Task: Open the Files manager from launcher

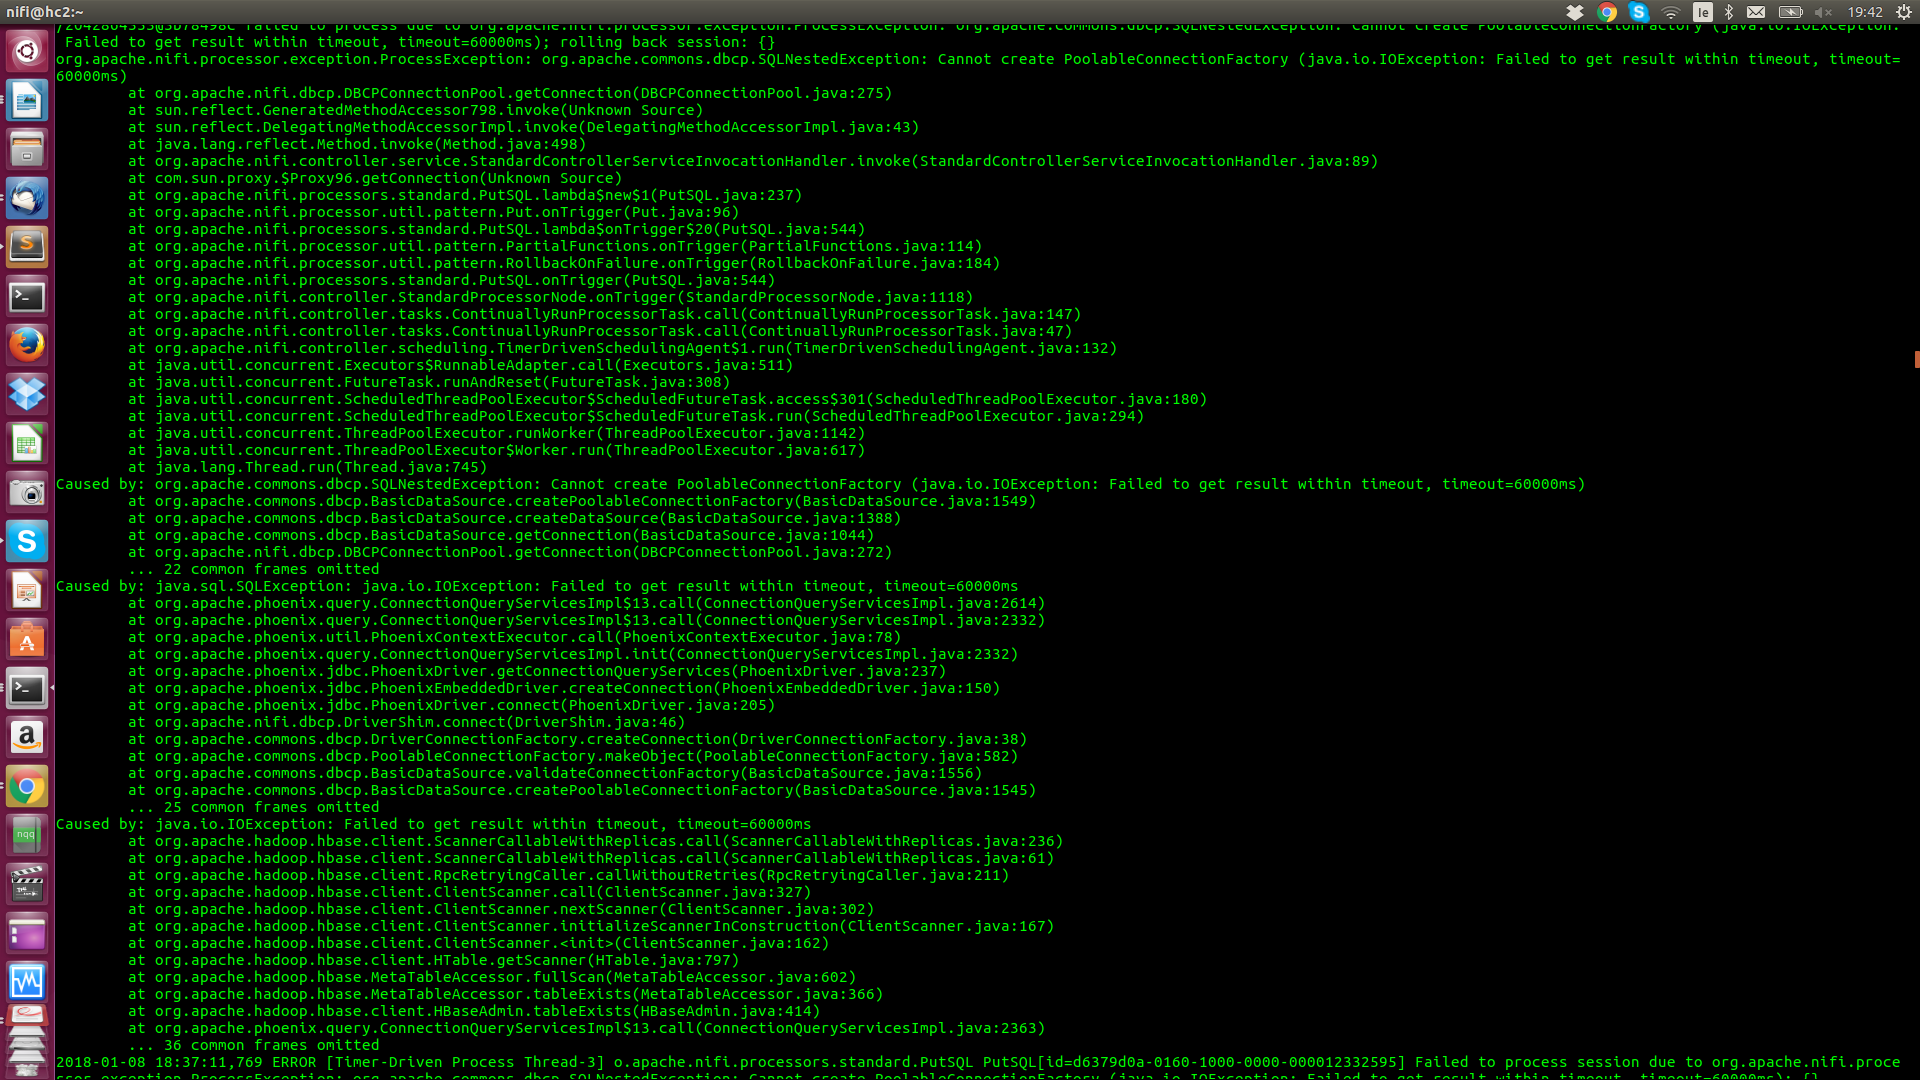Action: pyautogui.click(x=27, y=149)
